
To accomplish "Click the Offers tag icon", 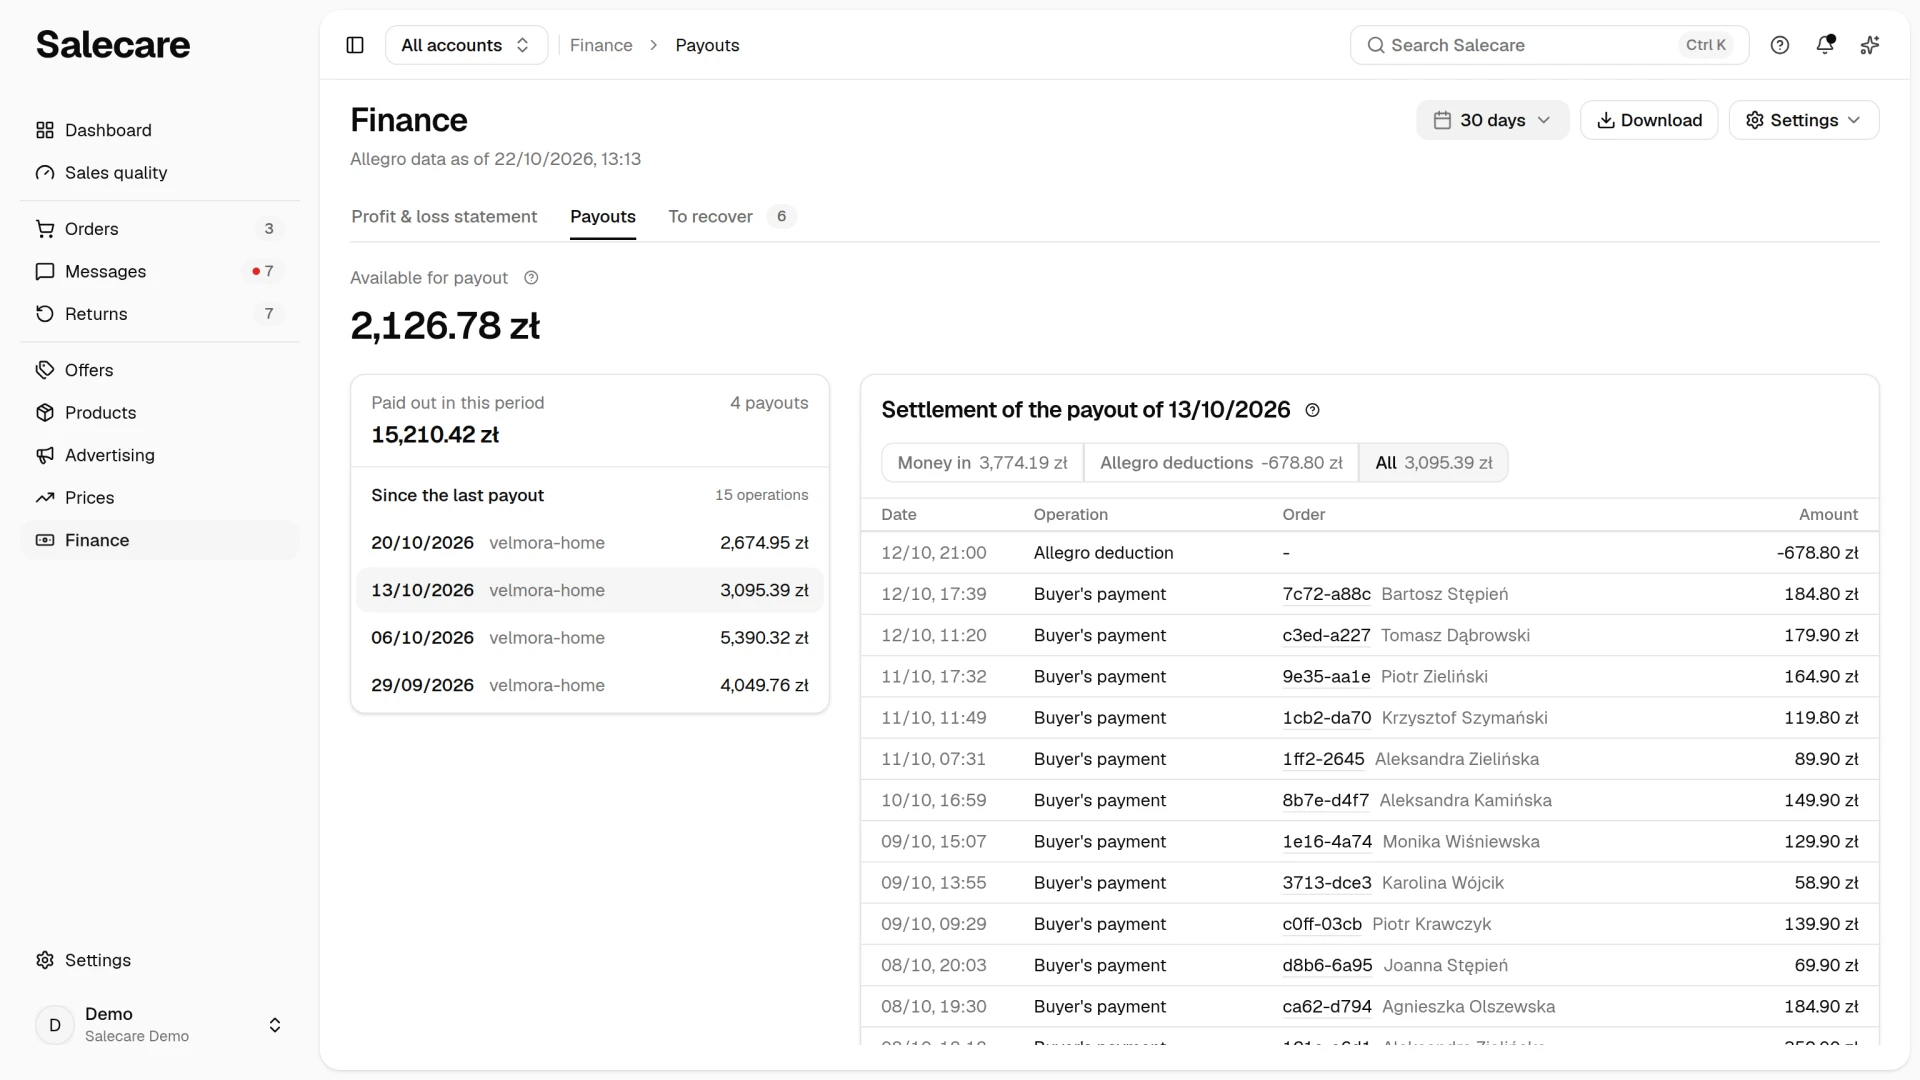I will pos(45,370).
